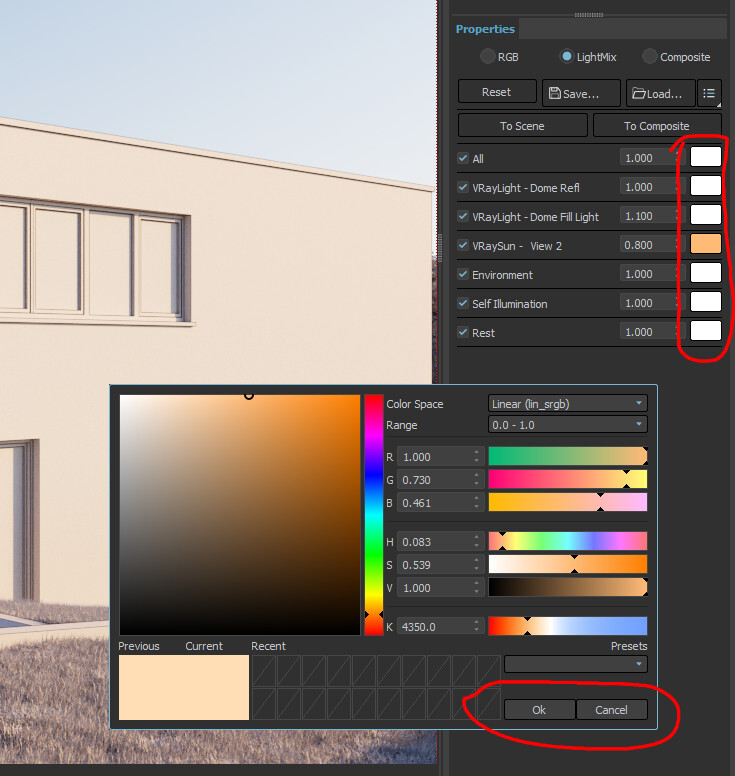Click the Load... button
This screenshot has width=735, height=776.
[x=661, y=93]
